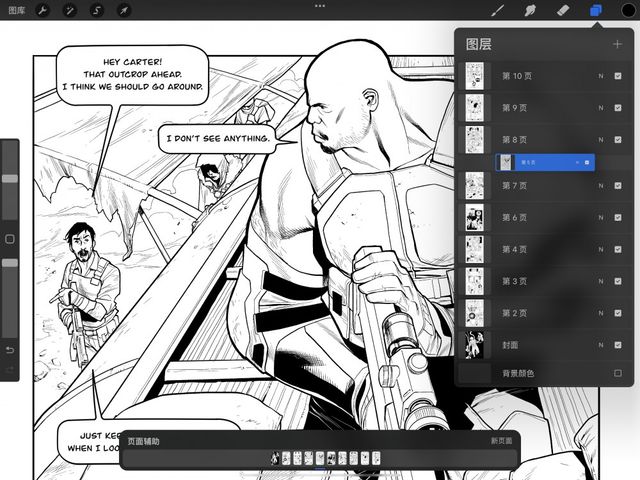Open the 背景颜色 background color row
The height and width of the screenshot is (480, 640).
click(x=544, y=373)
